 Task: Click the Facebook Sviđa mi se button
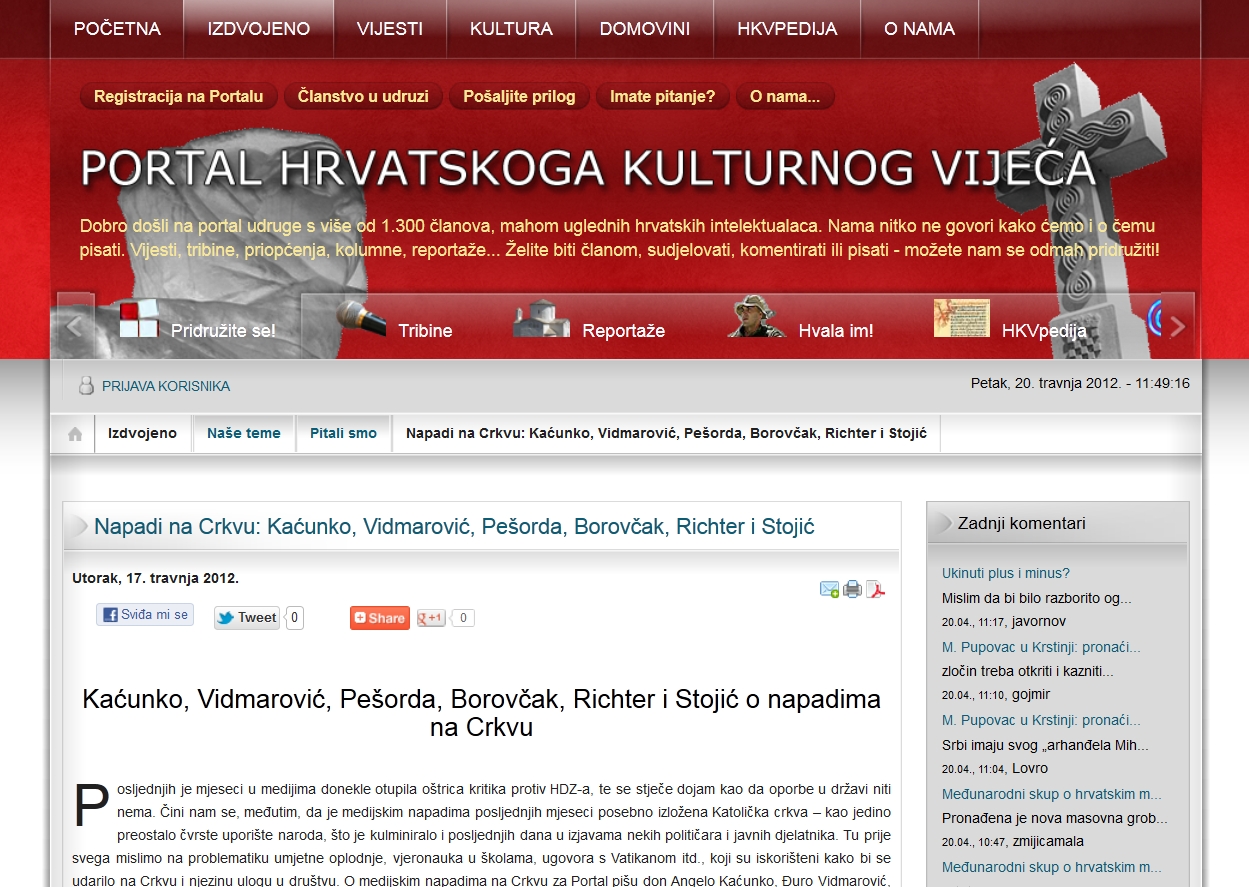pos(145,615)
